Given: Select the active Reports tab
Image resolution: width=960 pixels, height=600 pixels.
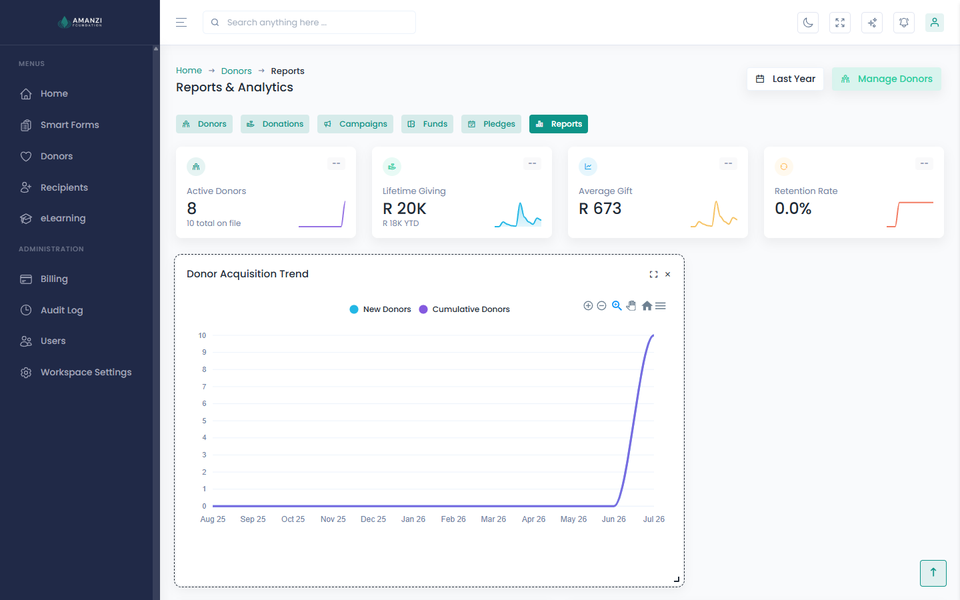Looking at the screenshot, I should click(558, 124).
